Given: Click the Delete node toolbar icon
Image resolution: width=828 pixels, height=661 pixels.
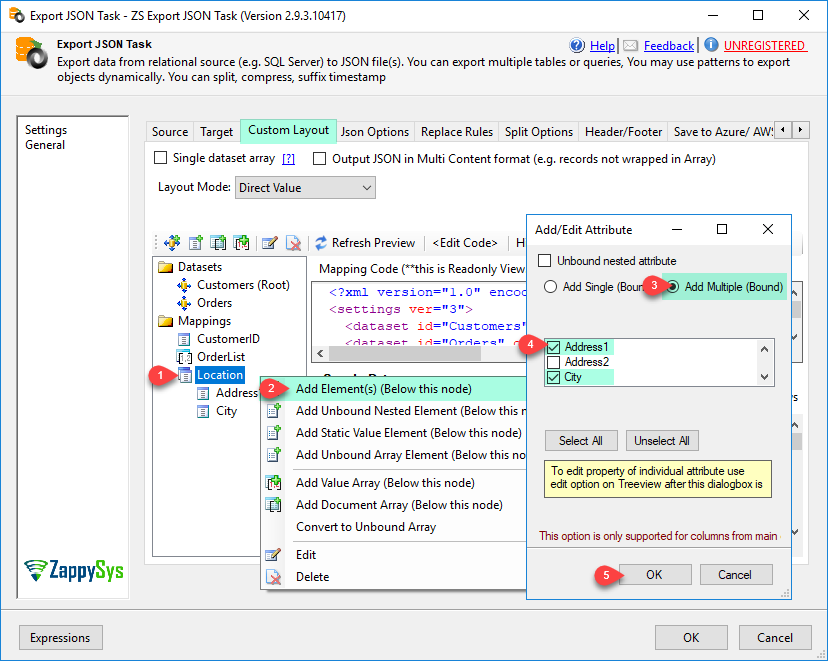Looking at the screenshot, I should (293, 243).
